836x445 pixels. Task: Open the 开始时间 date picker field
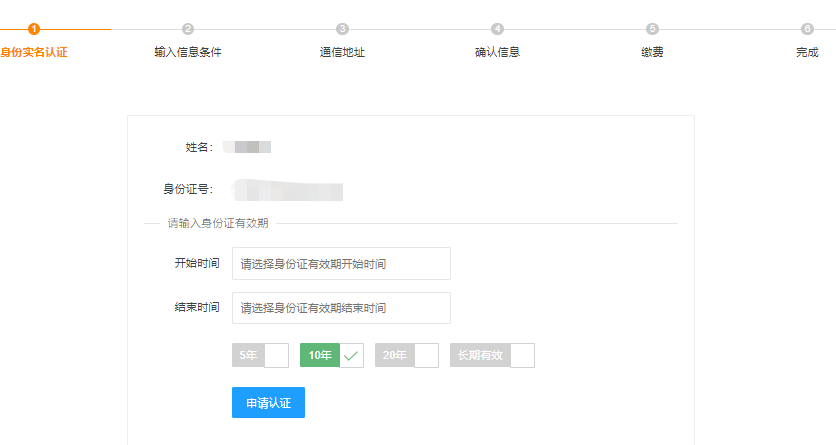coord(341,264)
